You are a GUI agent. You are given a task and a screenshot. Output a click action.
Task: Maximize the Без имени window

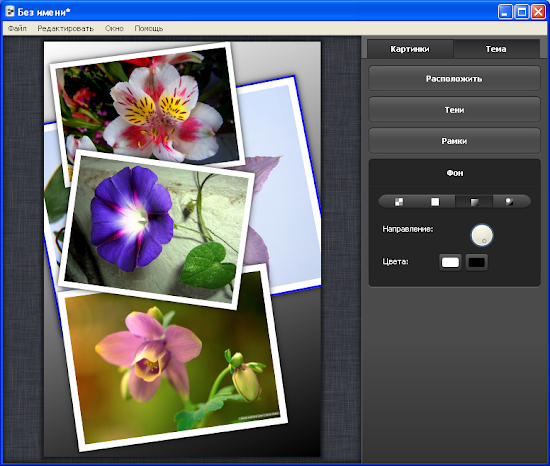pos(522,12)
